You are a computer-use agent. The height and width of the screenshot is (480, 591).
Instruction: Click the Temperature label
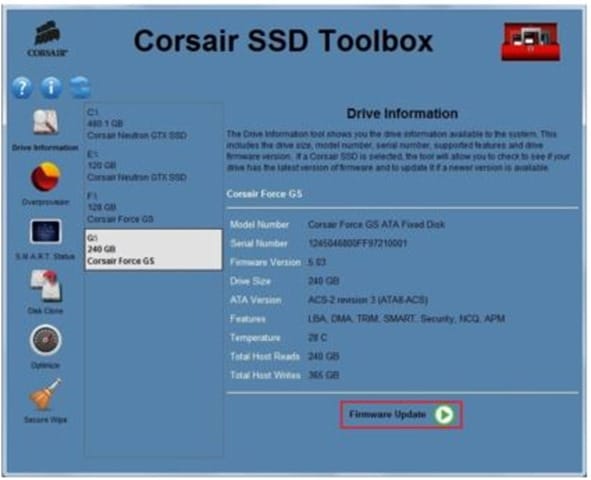[255, 338]
